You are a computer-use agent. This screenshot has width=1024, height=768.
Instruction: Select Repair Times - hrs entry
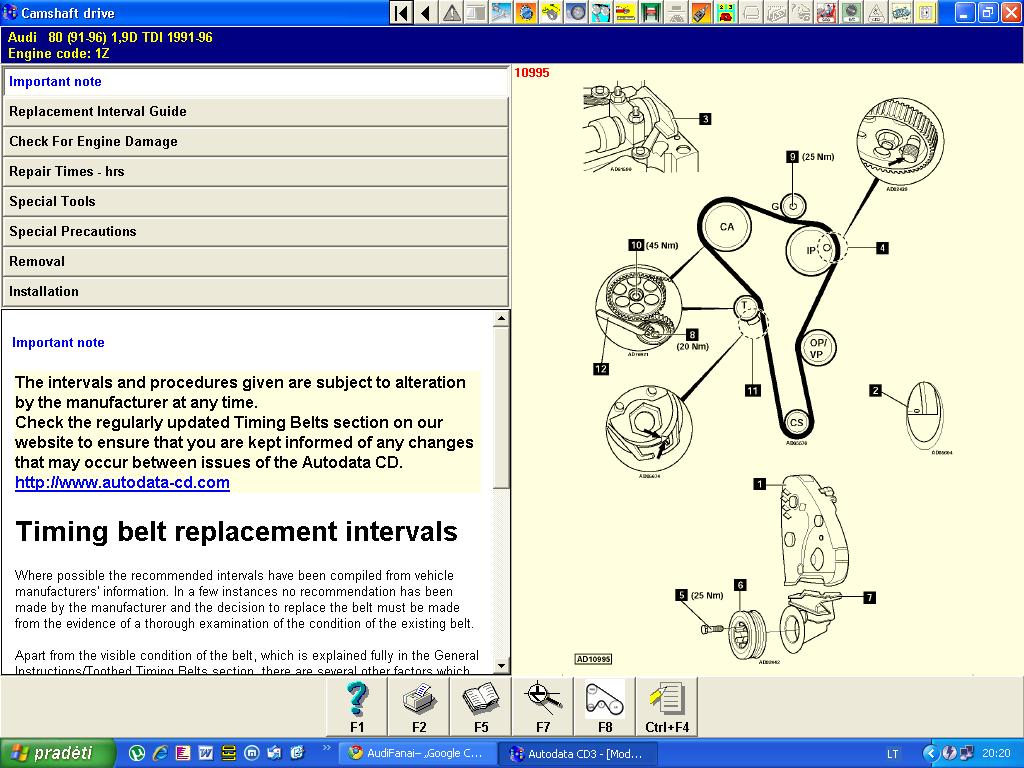[x=255, y=172]
